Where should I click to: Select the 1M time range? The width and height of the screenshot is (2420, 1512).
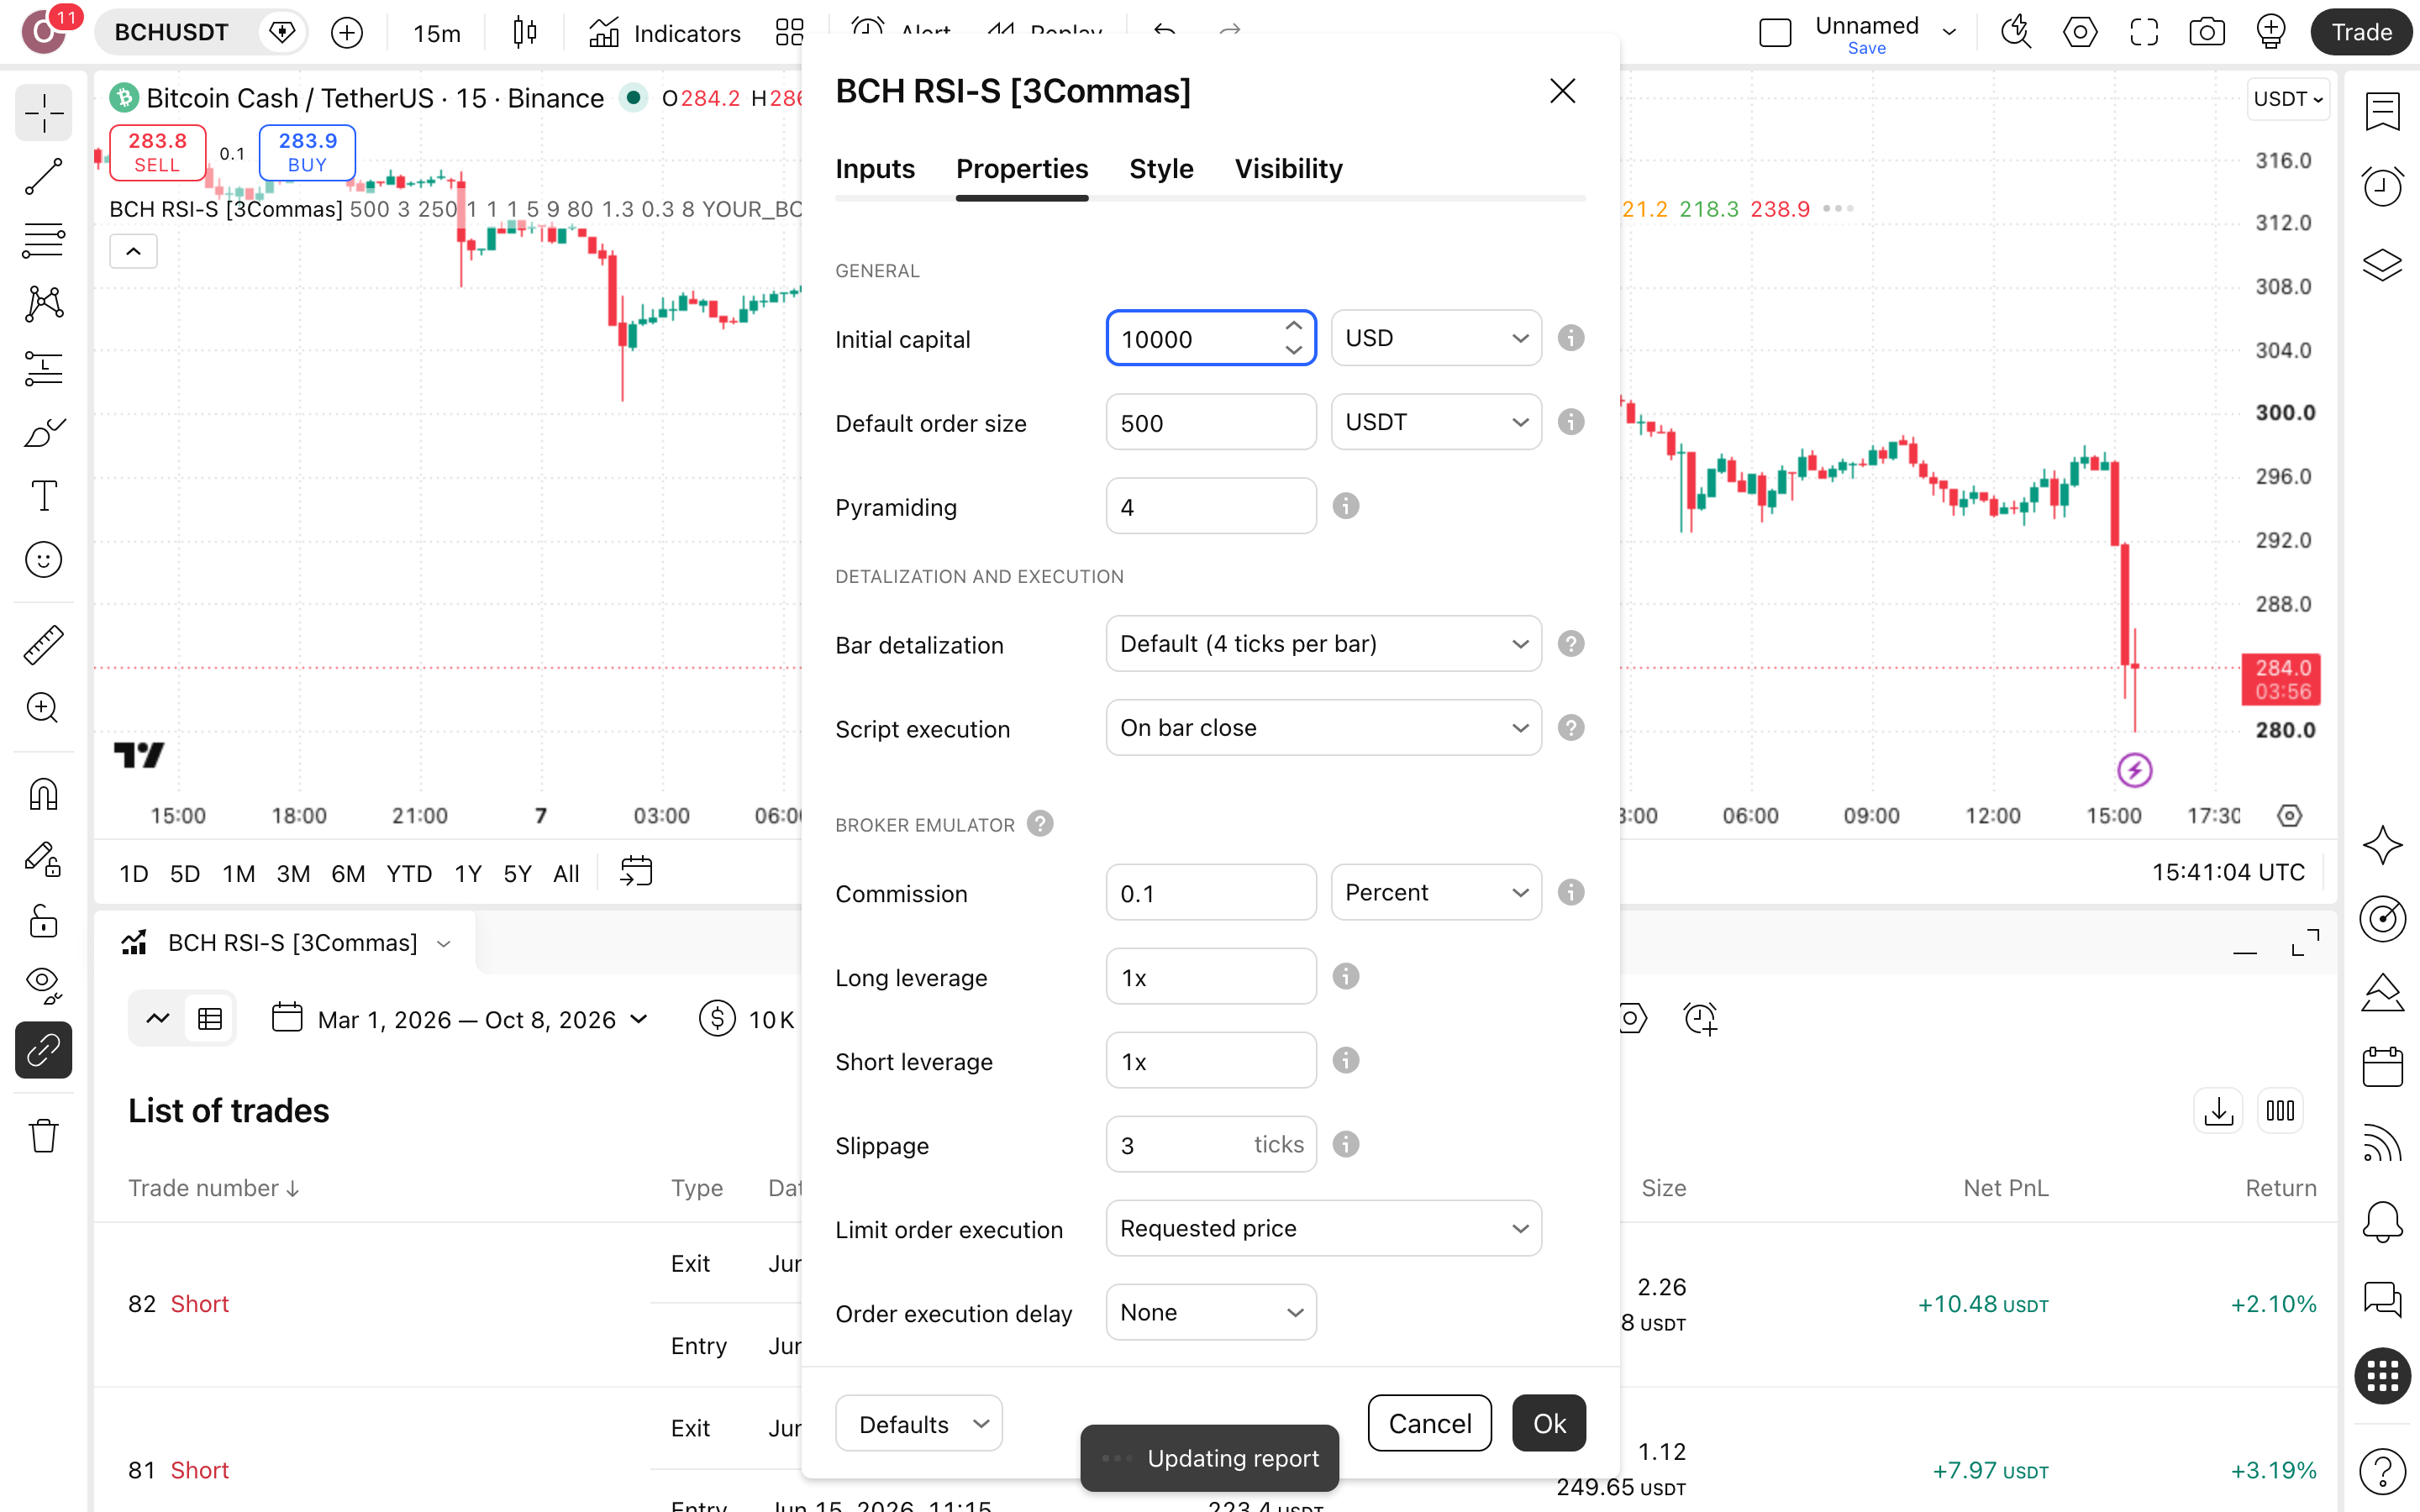(238, 873)
